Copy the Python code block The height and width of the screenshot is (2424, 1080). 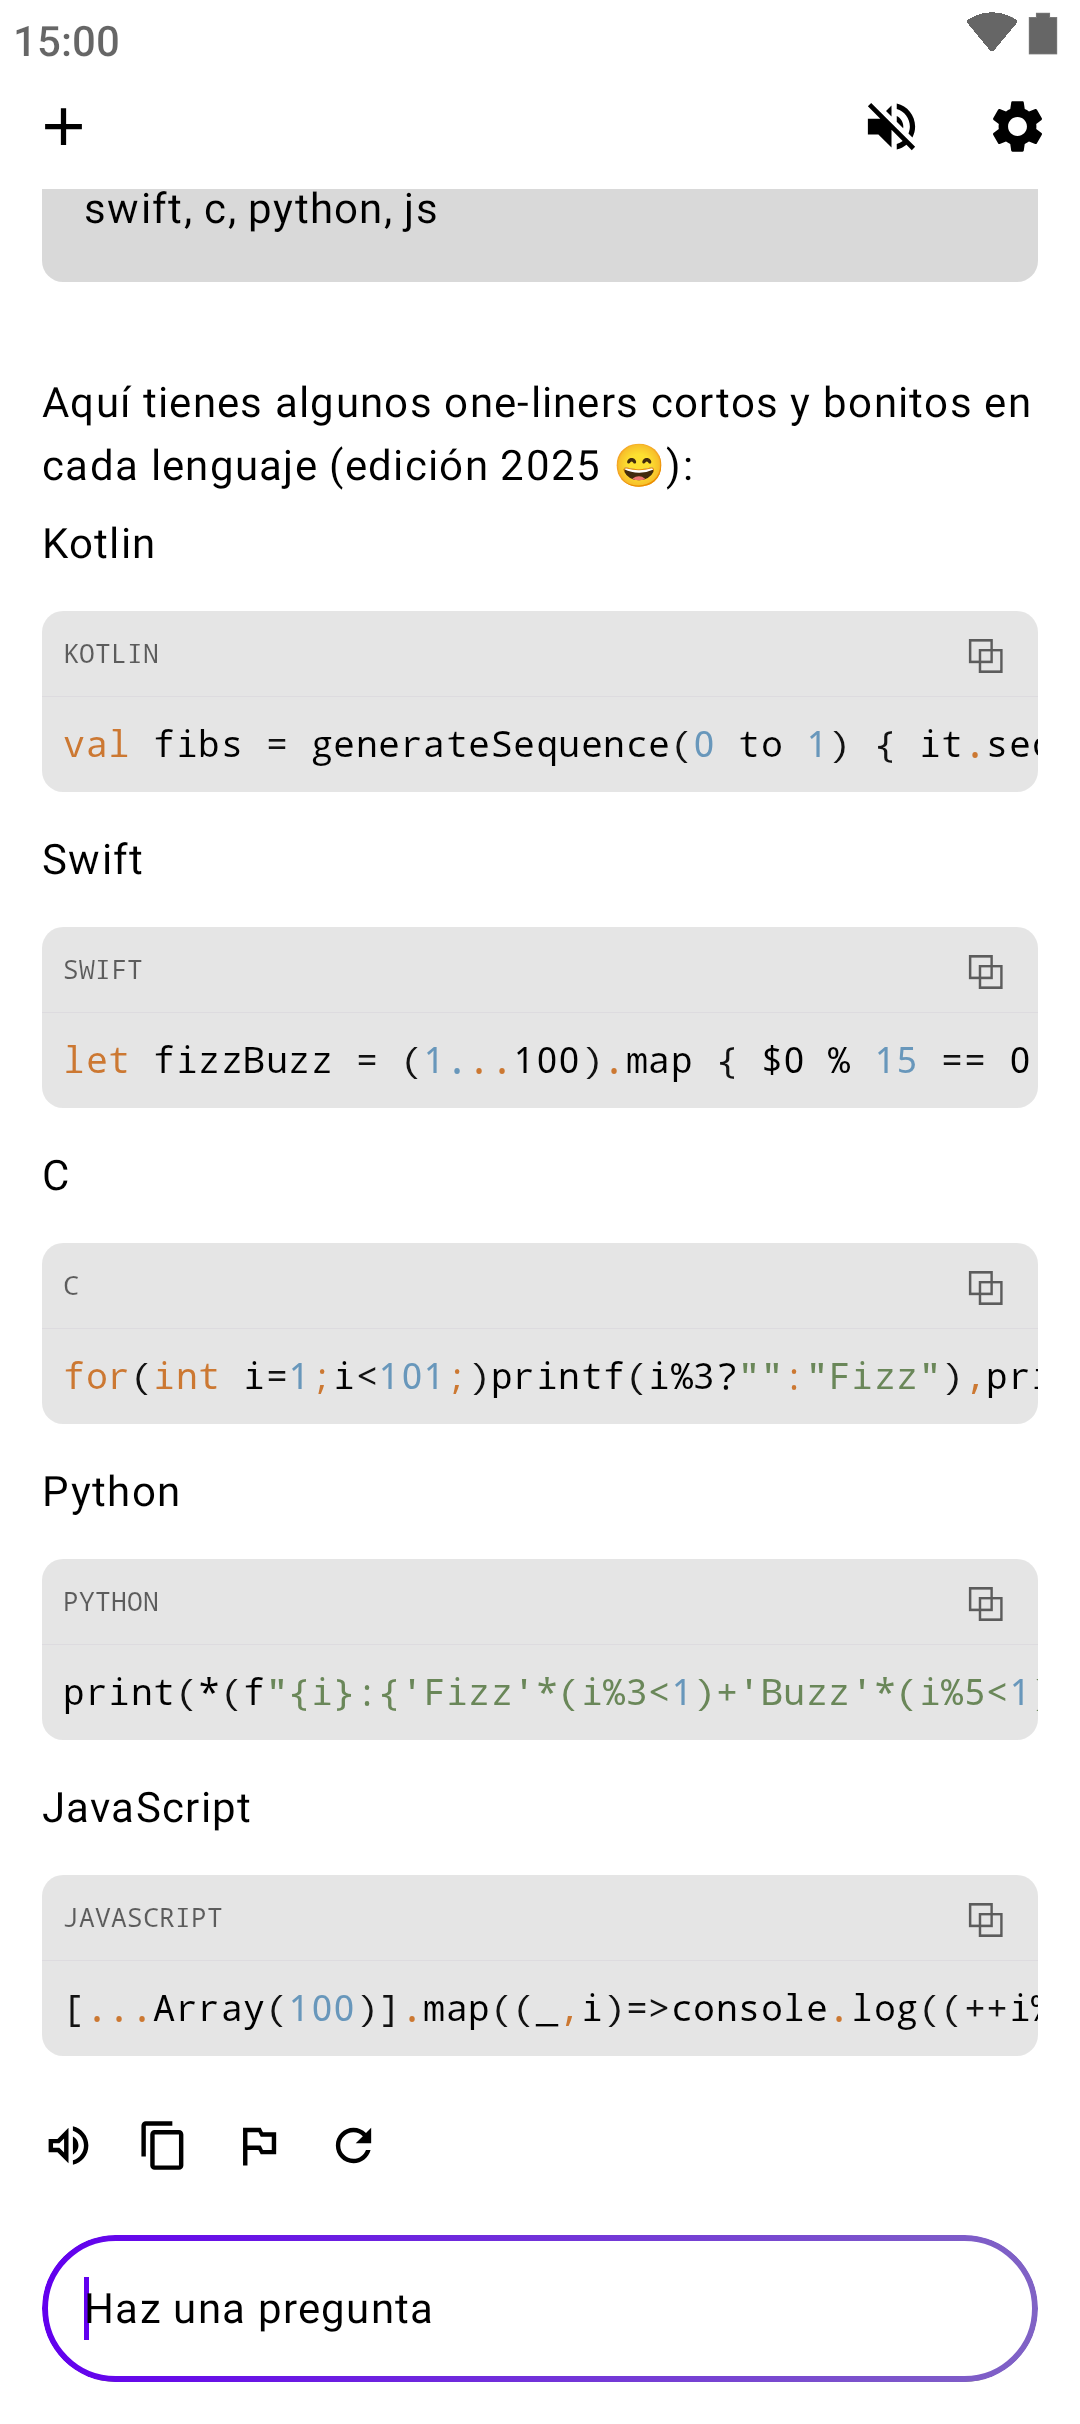click(x=985, y=1603)
